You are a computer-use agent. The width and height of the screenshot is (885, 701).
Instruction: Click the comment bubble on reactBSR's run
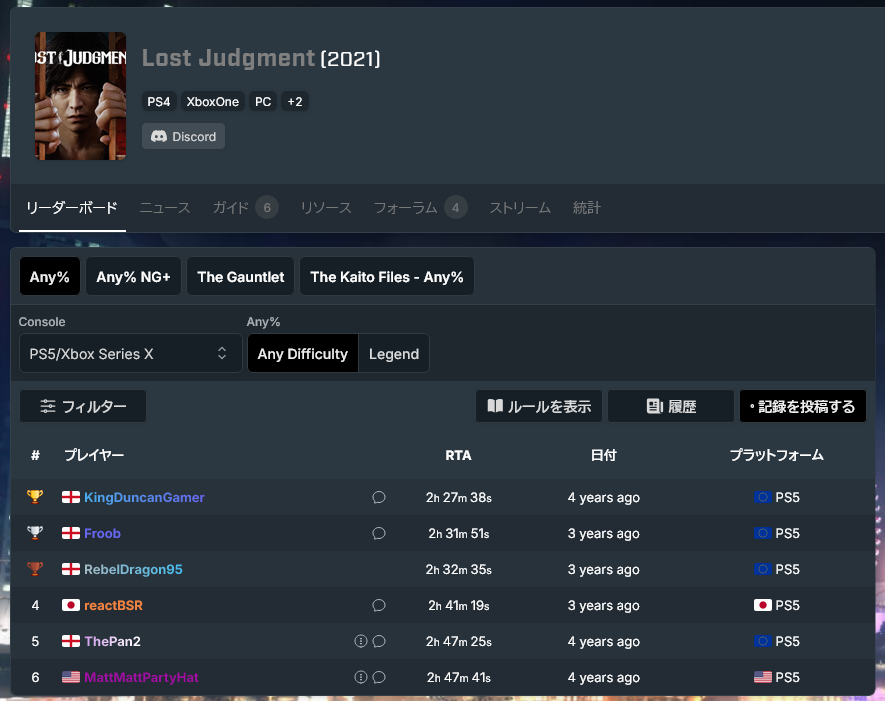click(x=379, y=605)
